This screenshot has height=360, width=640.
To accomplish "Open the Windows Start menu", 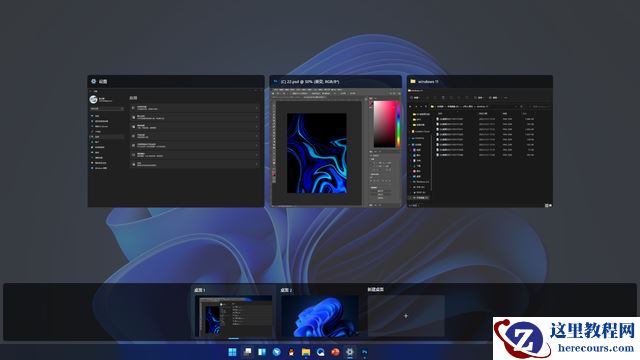I will click(232, 352).
